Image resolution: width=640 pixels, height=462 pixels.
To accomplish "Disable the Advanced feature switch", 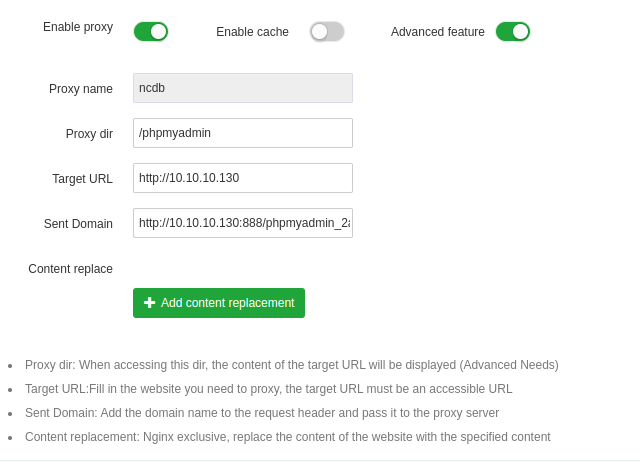I will coord(513,32).
